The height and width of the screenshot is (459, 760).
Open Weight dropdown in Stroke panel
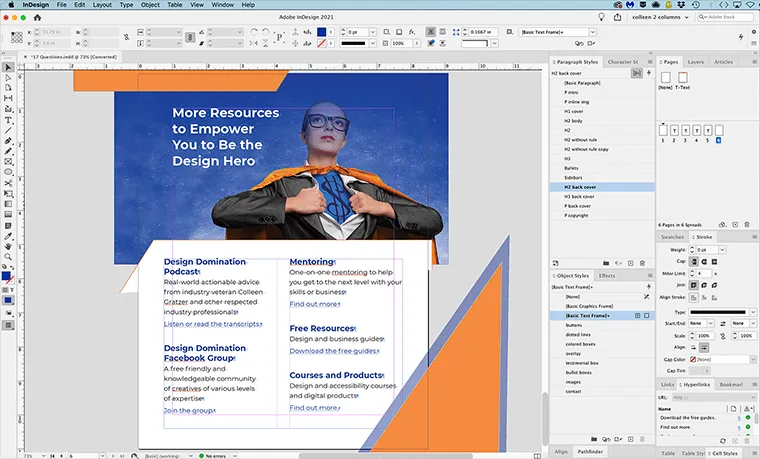click(x=722, y=250)
